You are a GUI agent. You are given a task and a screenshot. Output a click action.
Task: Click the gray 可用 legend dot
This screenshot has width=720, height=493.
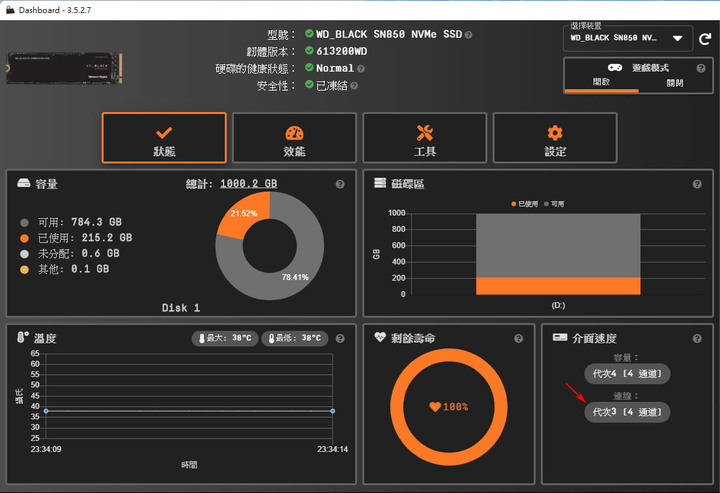point(24,223)
